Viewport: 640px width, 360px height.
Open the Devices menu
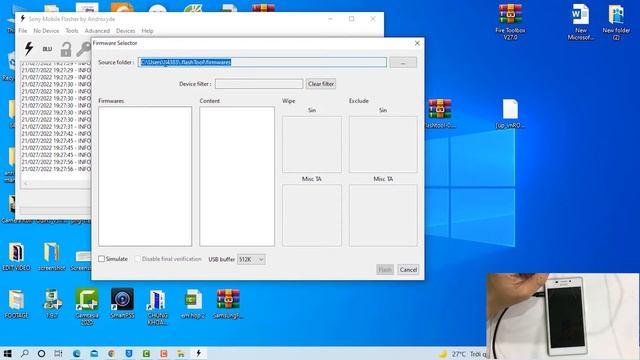[126, 31]
